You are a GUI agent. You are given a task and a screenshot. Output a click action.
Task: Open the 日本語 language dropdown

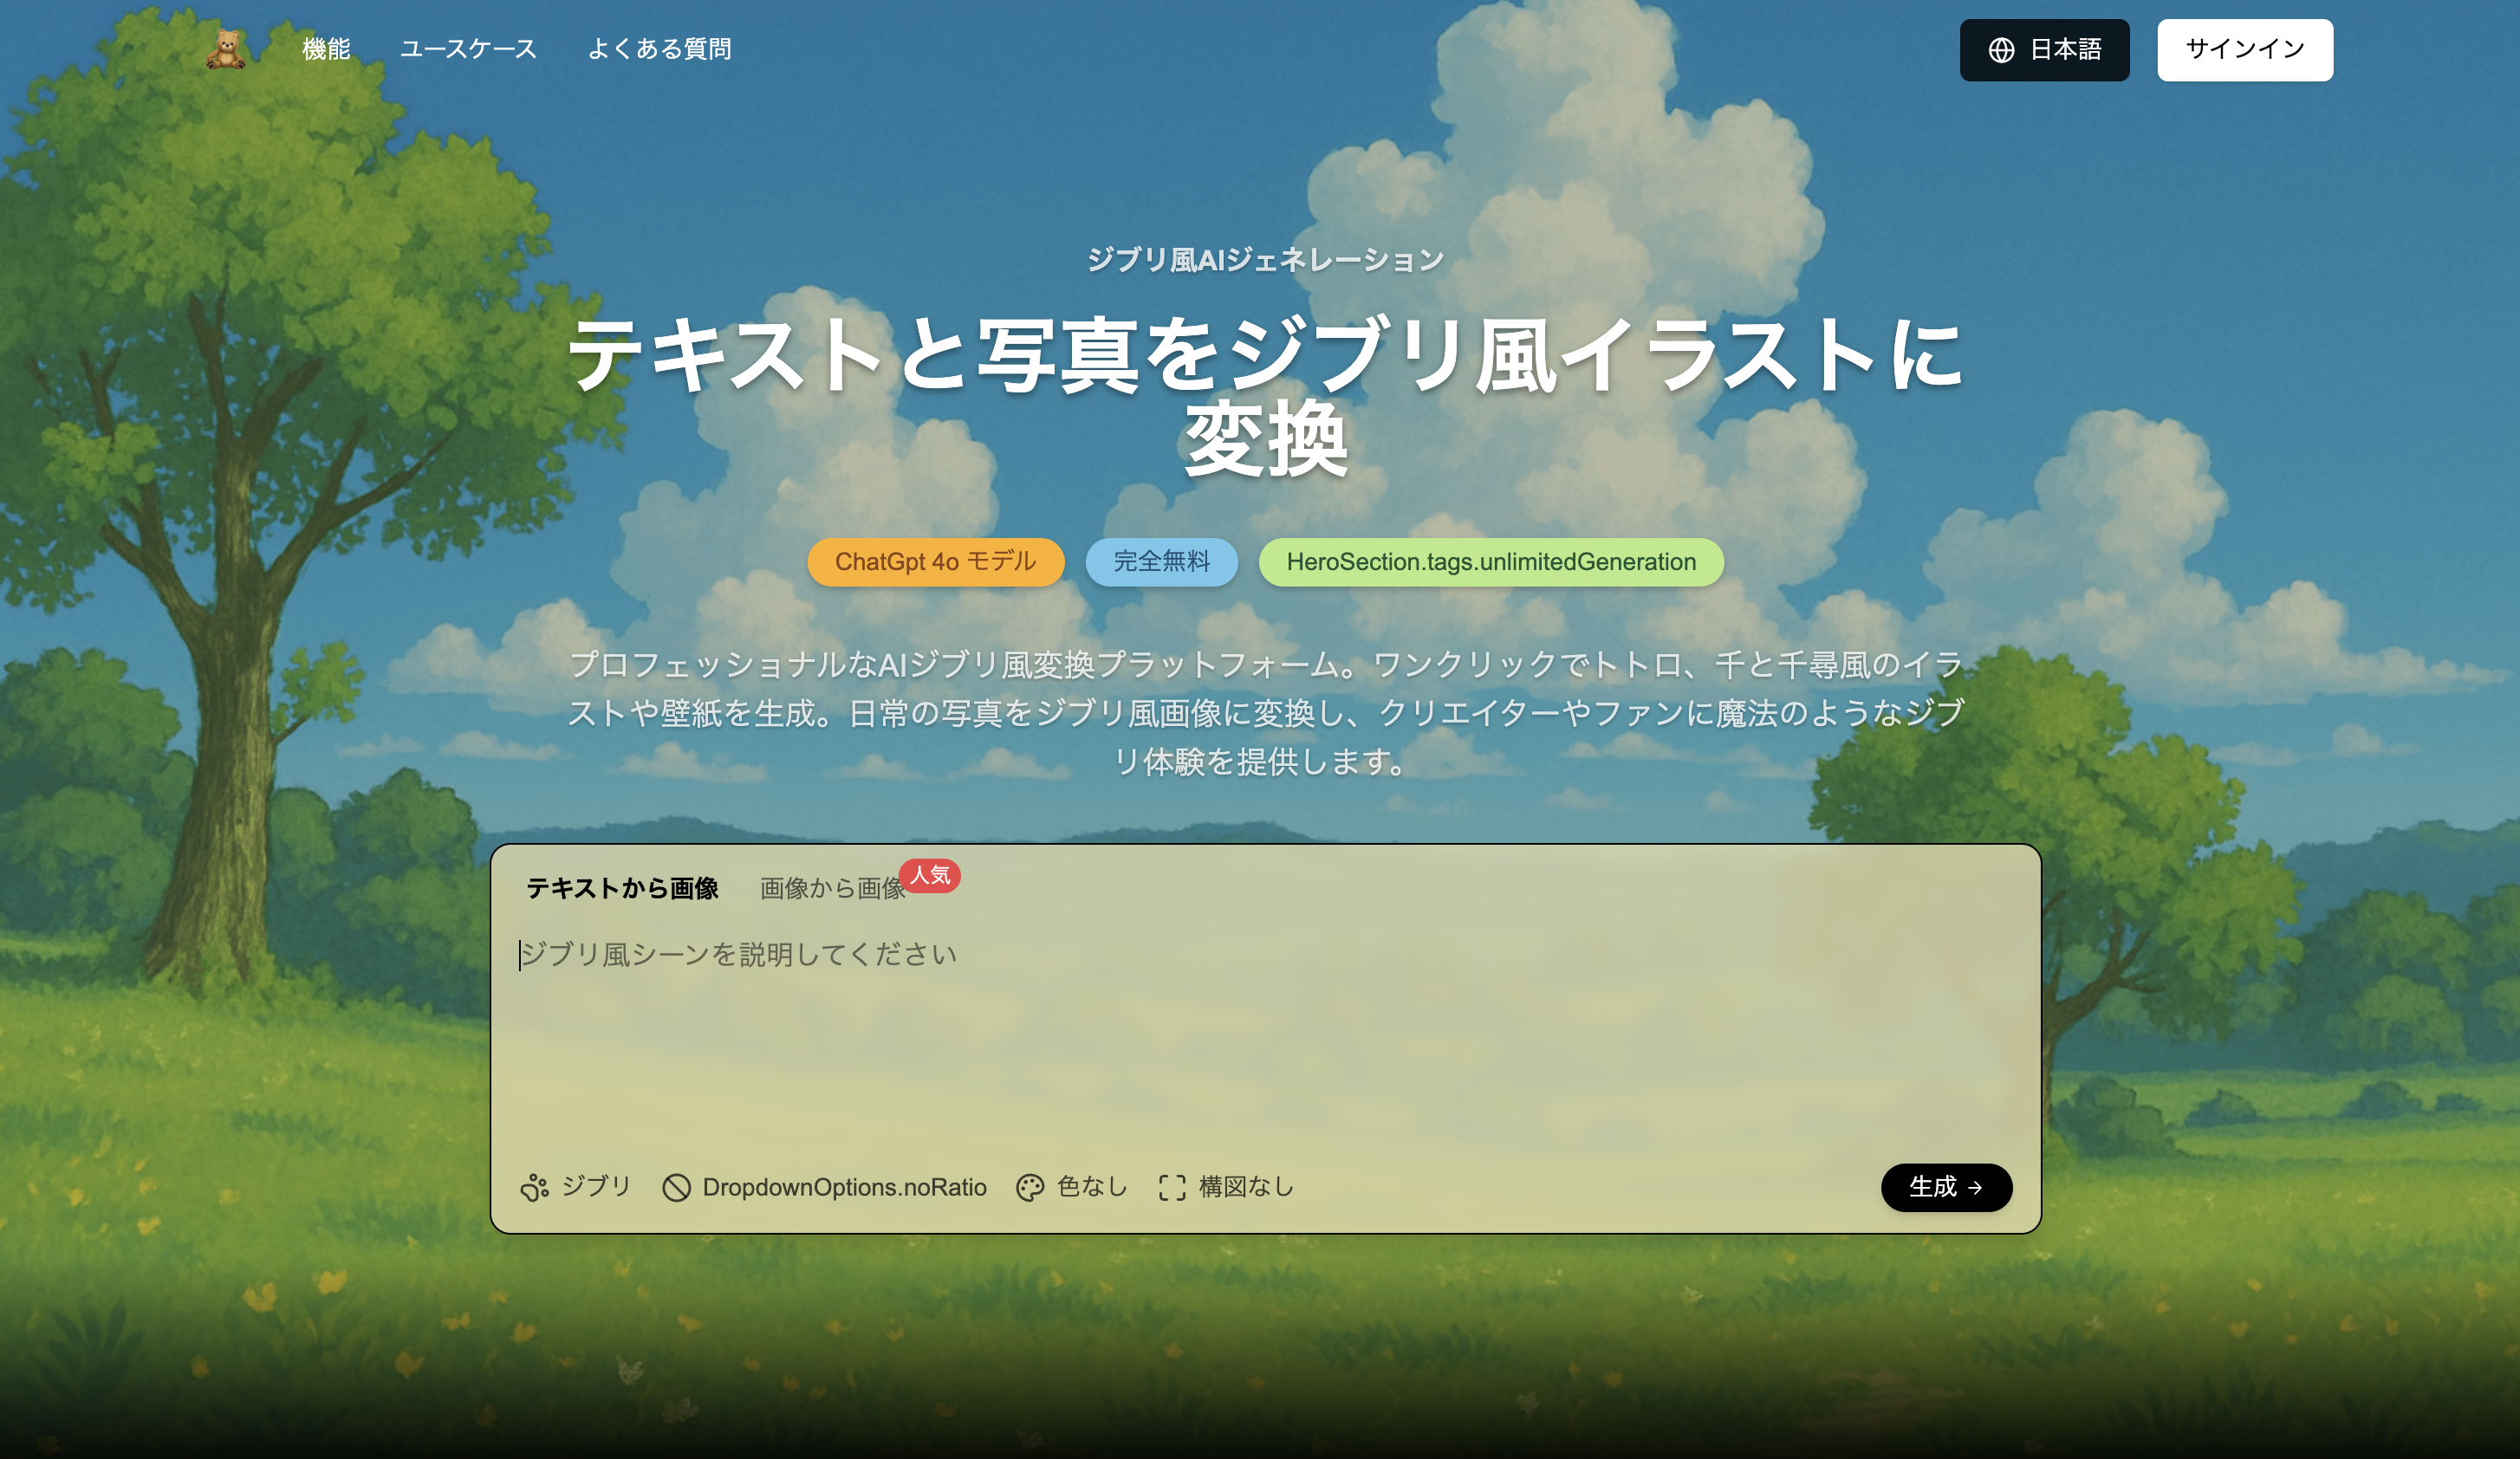[x=2044, y=50]
